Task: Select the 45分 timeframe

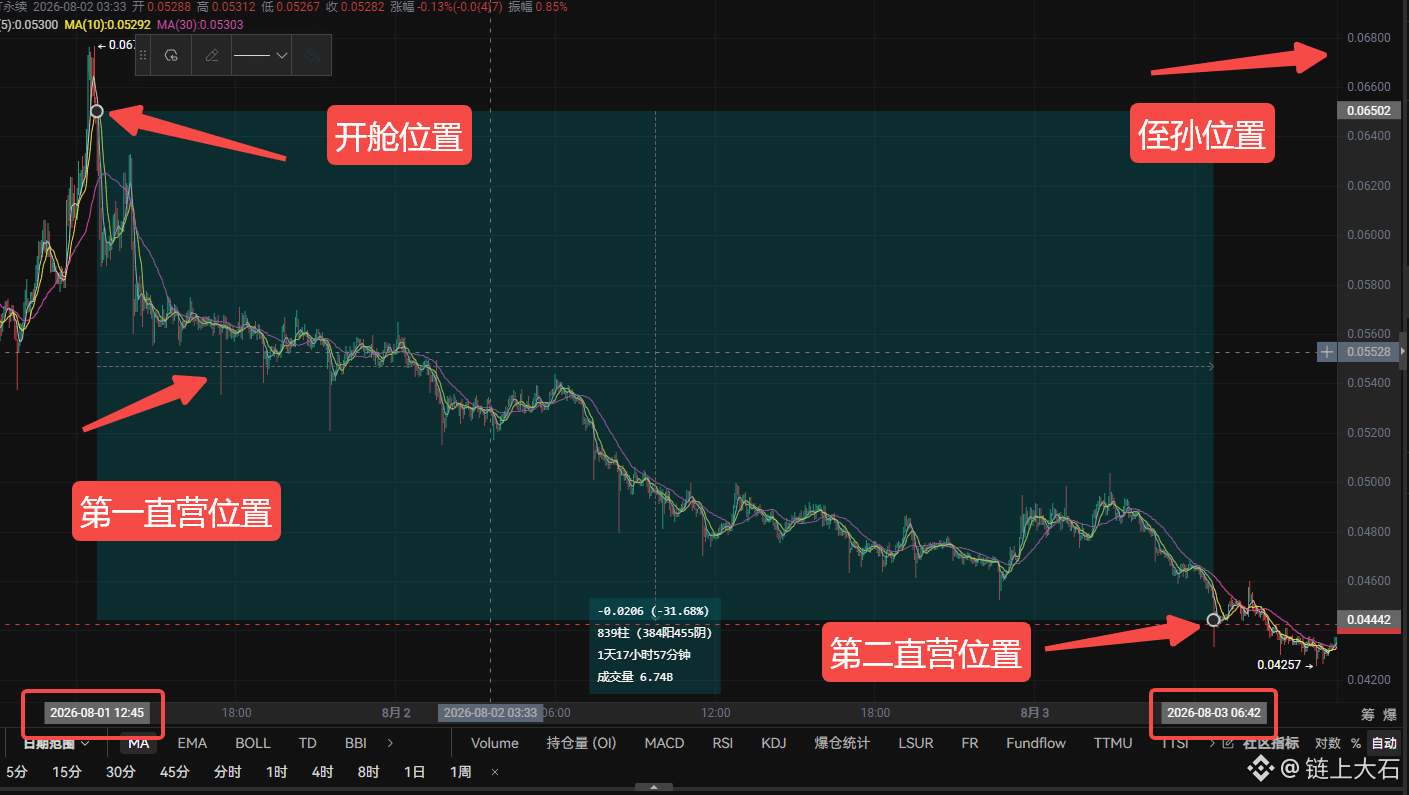Action: pos(174,772)
